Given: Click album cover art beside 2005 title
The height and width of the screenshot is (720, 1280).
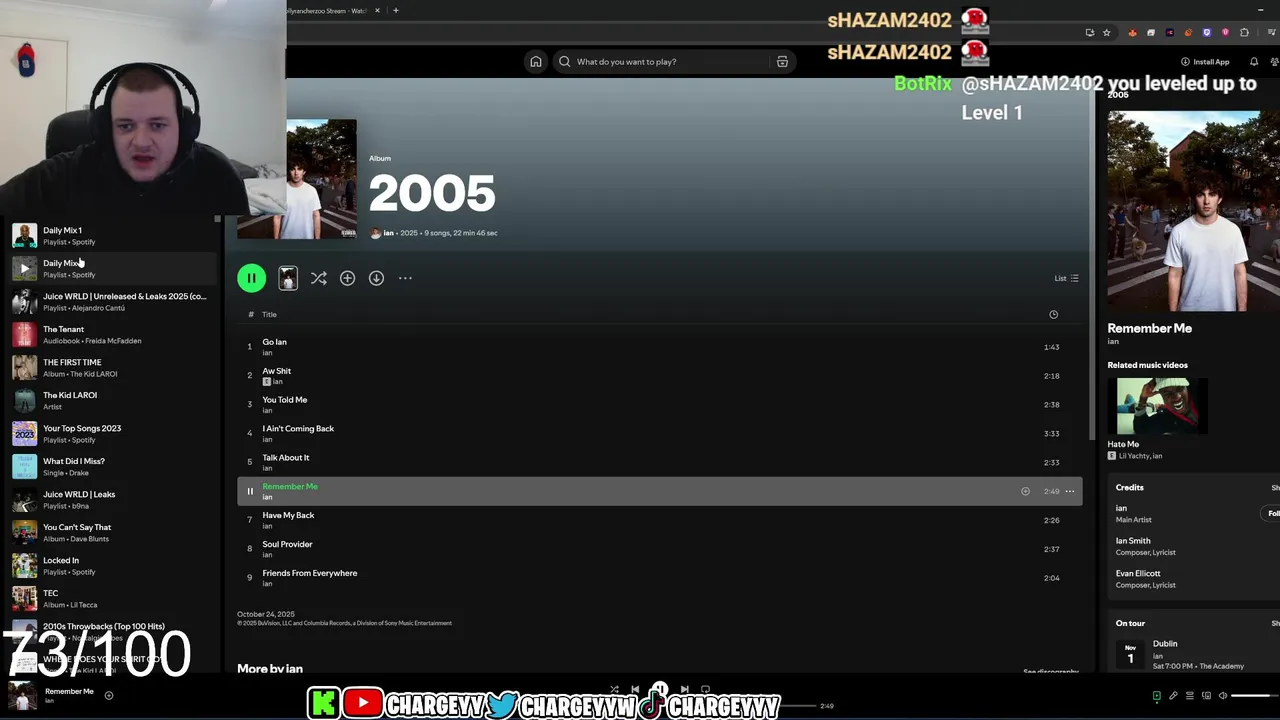Looking at the screenshot, I should coord(321,179).
